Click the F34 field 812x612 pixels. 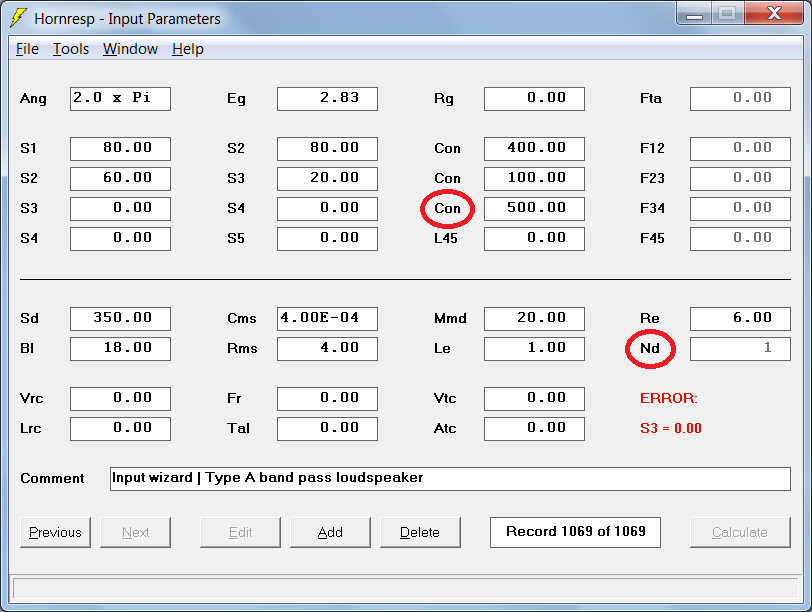tap(741, 209)
